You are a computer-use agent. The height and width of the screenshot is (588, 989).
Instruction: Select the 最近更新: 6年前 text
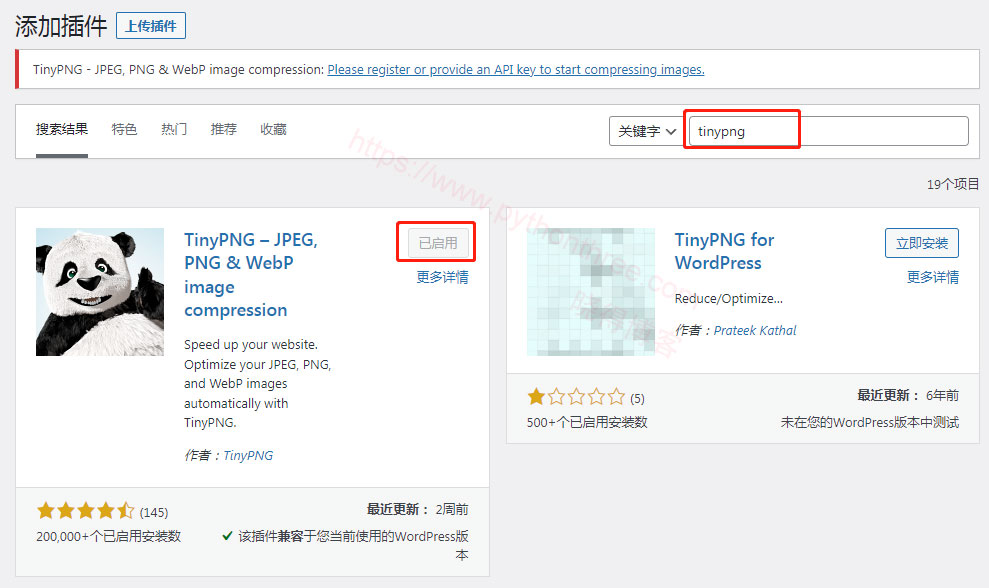908,395
